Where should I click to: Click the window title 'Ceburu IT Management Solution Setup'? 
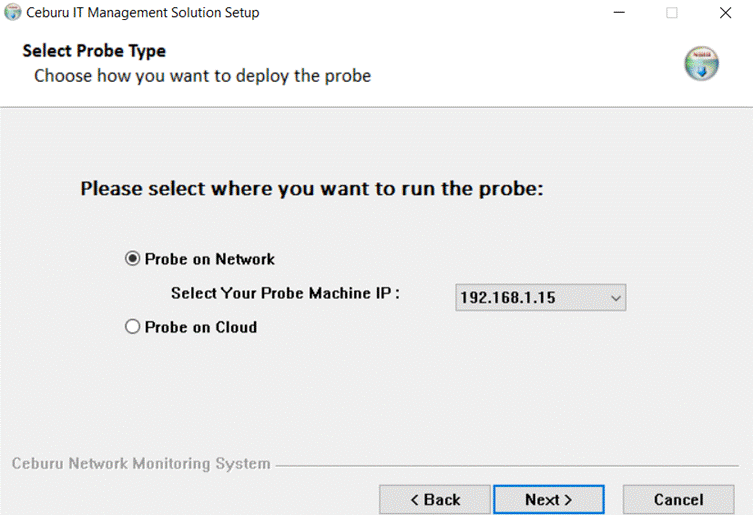[143, 12]
